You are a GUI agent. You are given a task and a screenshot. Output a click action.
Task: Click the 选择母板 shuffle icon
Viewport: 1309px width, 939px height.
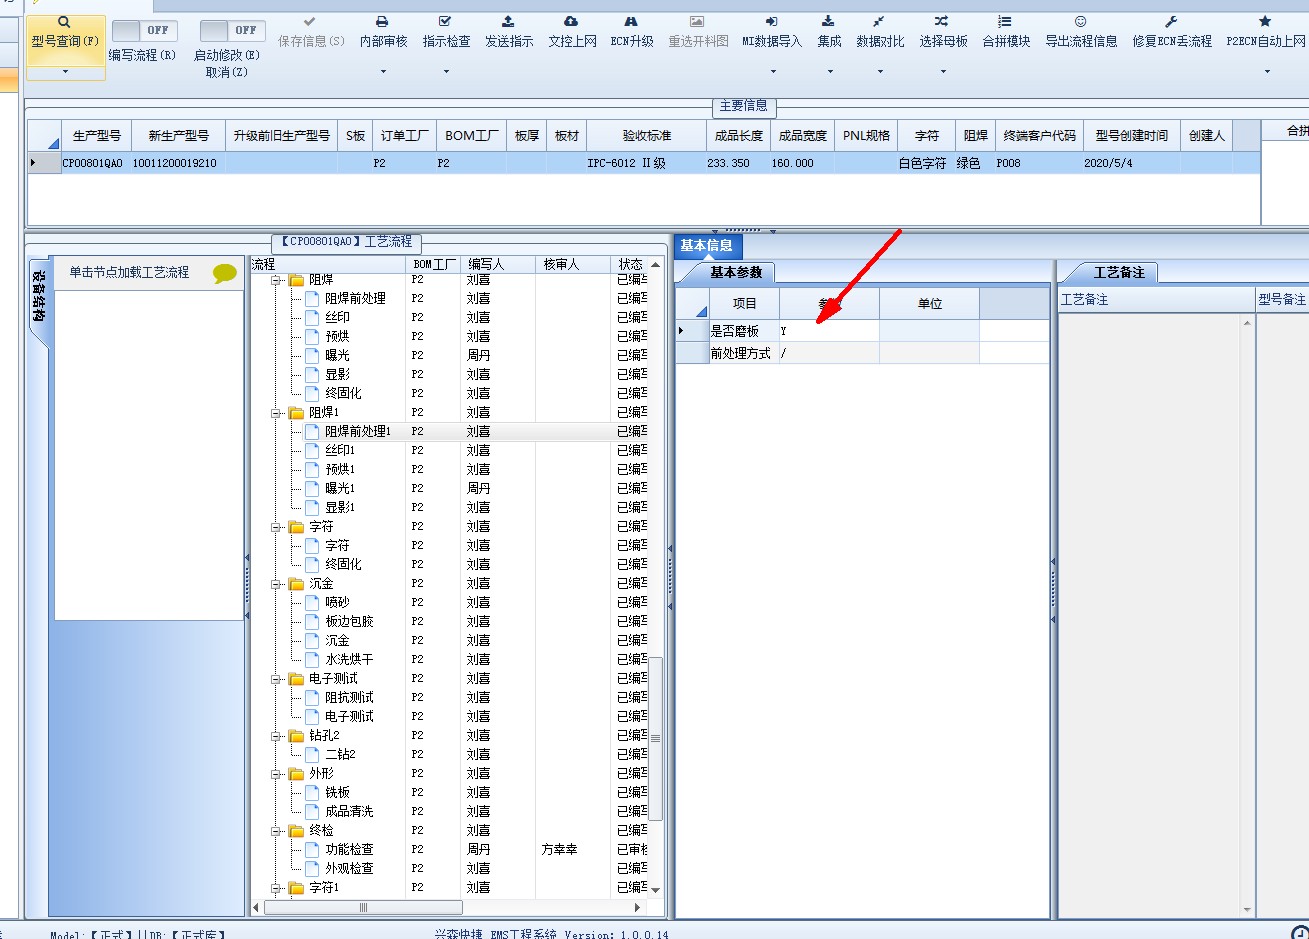point(942,22)
